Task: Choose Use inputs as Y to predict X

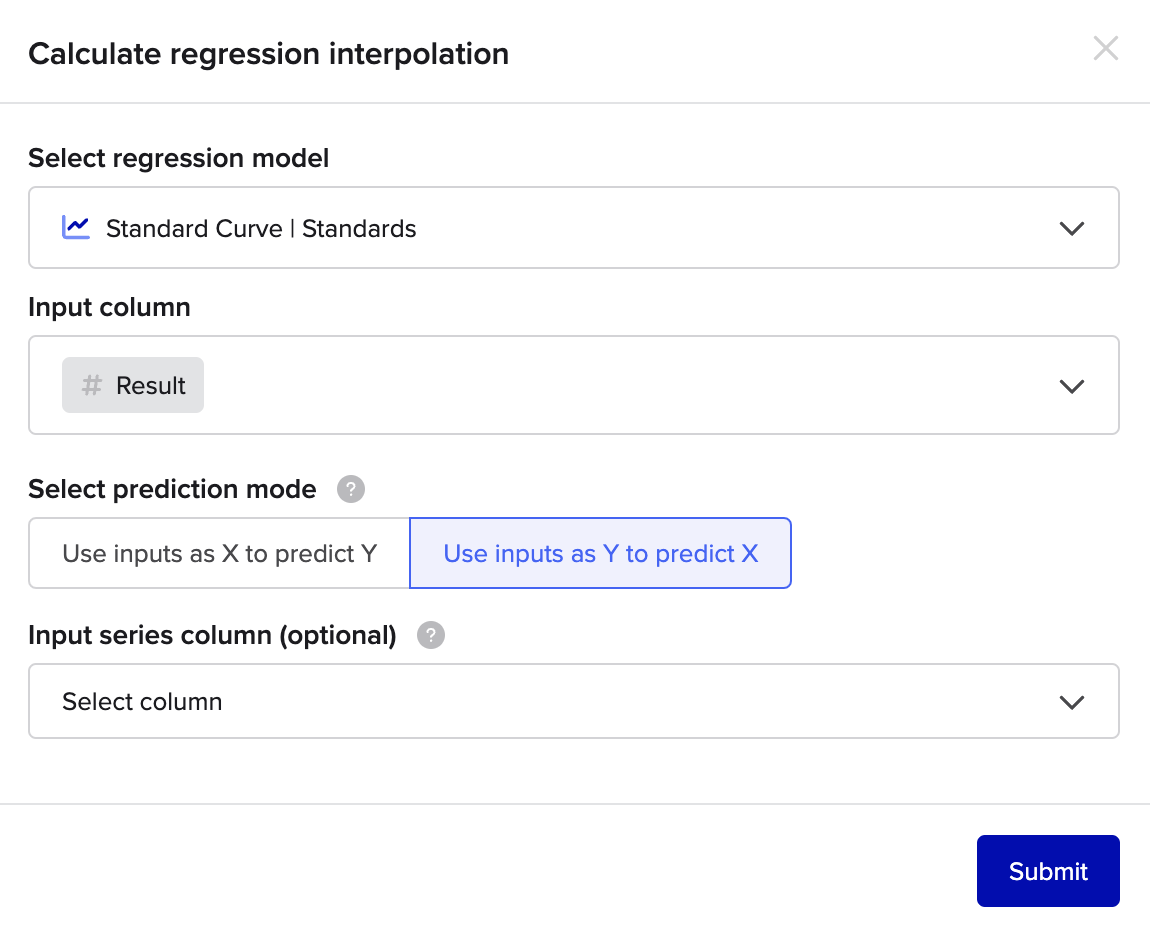Action: (x=601, y=554)
